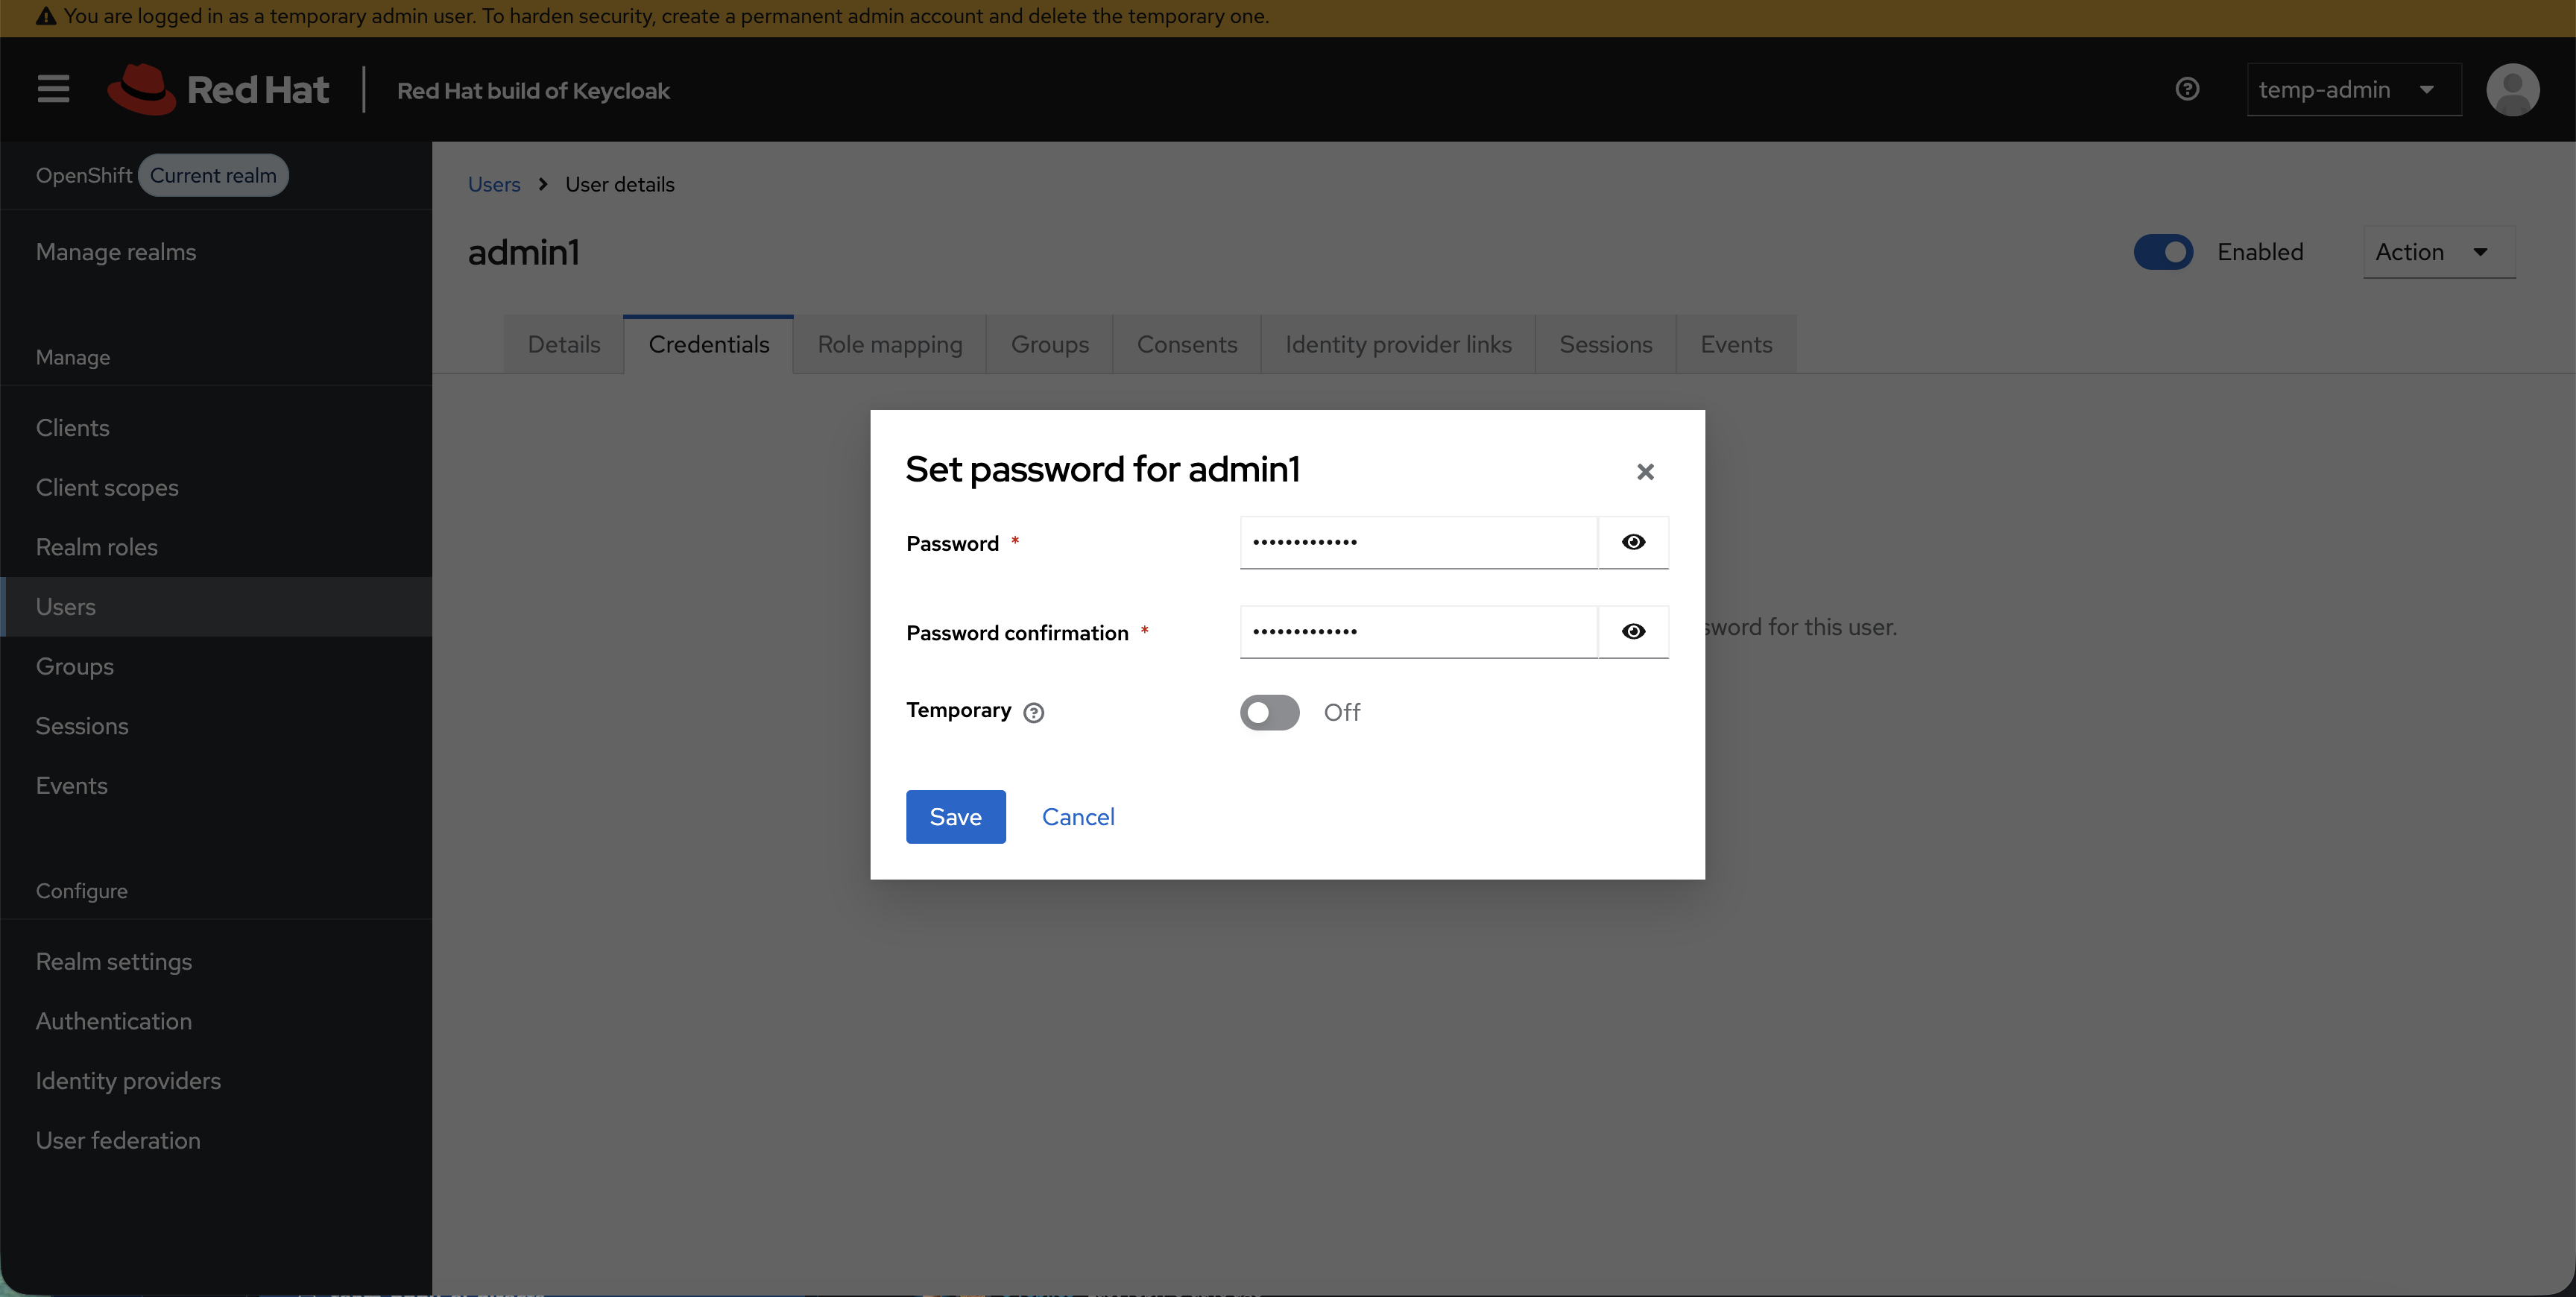This screenshot has width=2576, height=1297.
Task: Save the new password for admin1
Action: point(955,816)
